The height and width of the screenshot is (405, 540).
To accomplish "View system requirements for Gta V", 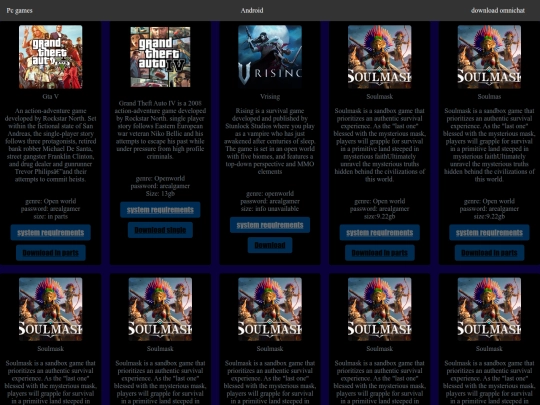I will [x=51, y=232].
